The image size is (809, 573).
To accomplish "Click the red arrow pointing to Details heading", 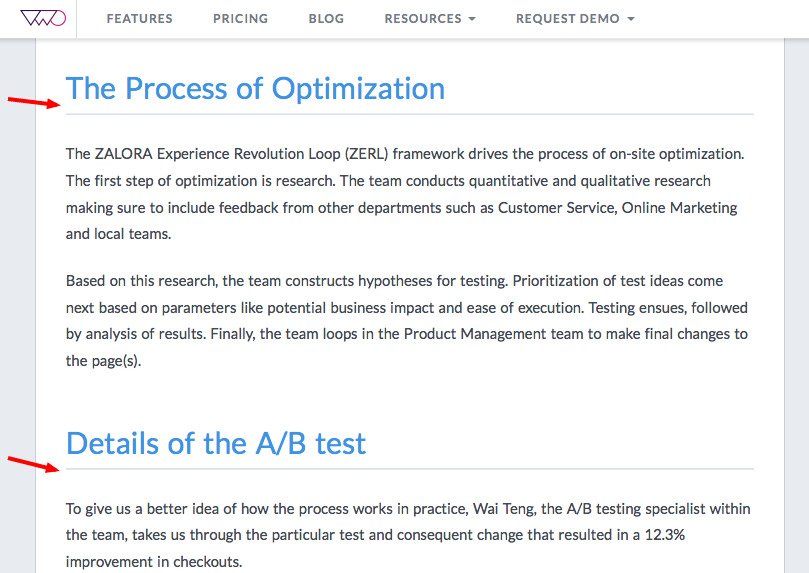I will 34,464.
